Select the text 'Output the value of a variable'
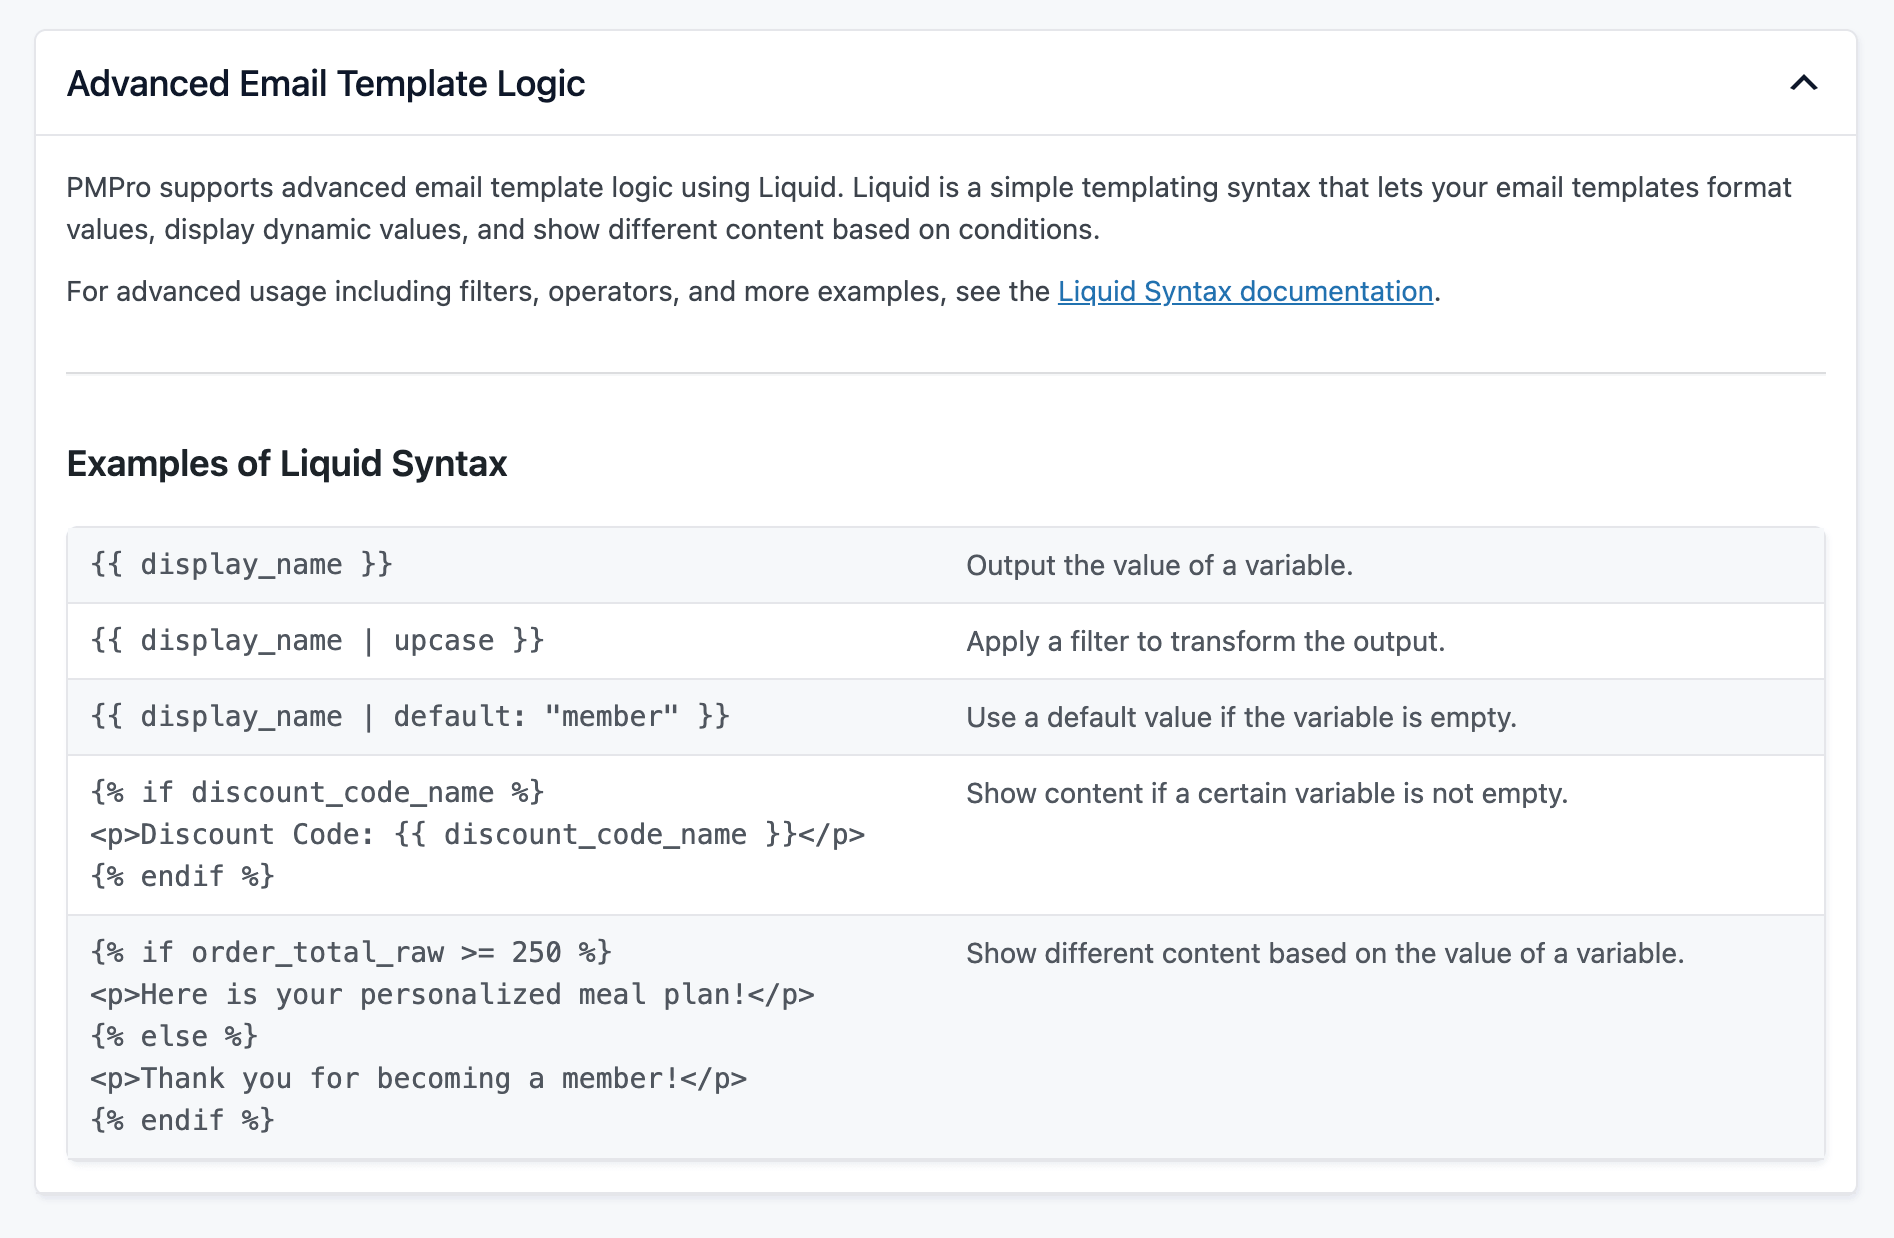 click(1158, 564)
